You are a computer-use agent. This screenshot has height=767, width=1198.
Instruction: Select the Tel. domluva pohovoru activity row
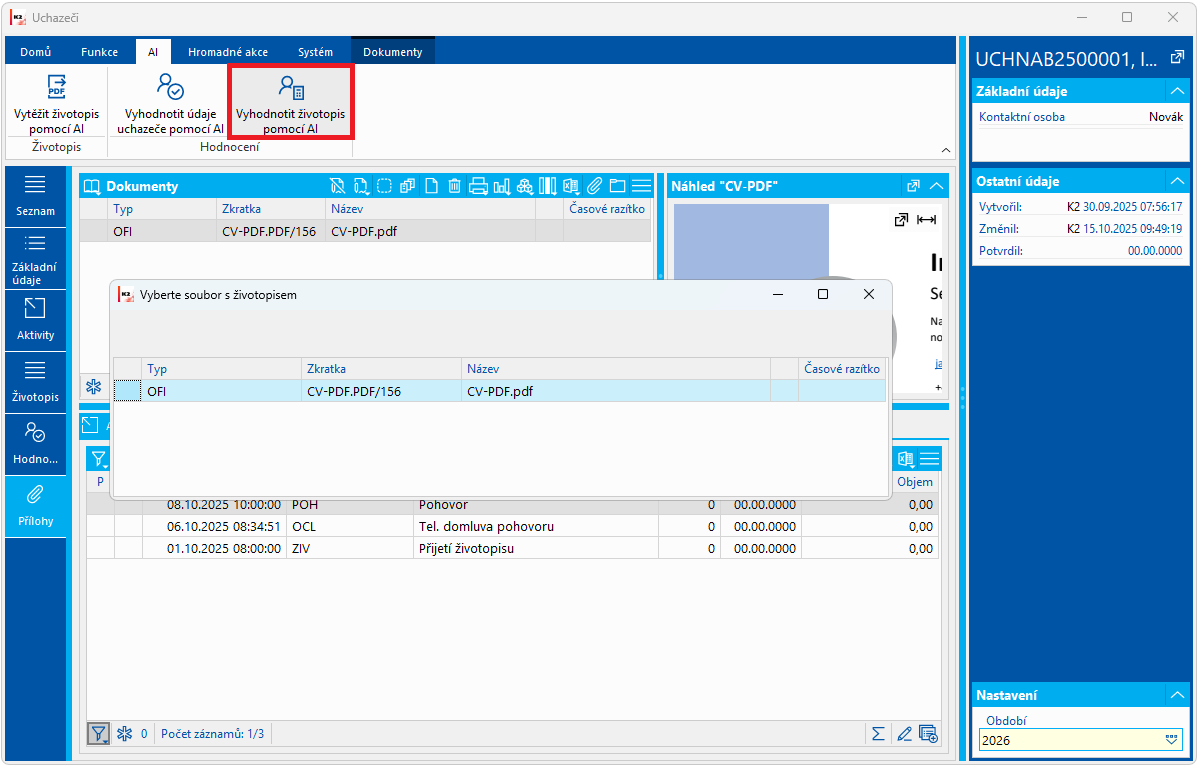[x=513, y=526]
